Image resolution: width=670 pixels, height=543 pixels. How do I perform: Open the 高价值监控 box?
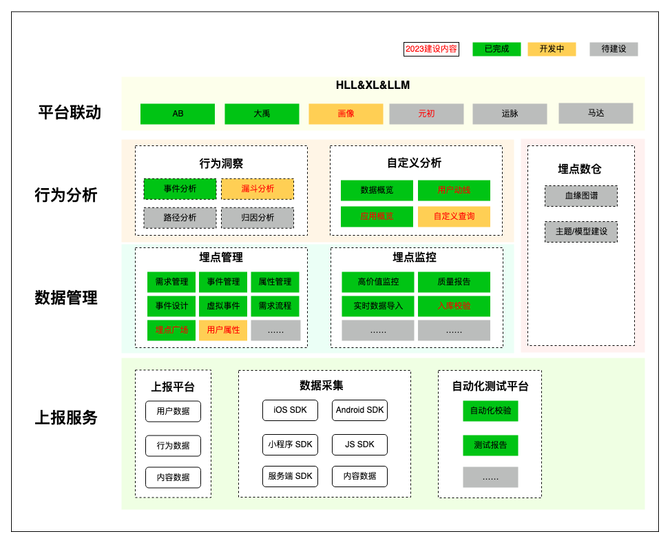378,282
